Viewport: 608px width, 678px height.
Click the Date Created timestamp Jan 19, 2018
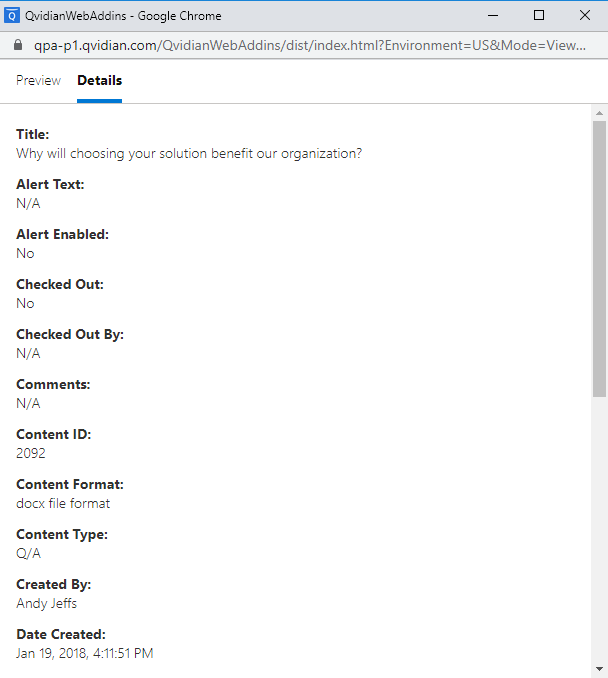point(85,653)
